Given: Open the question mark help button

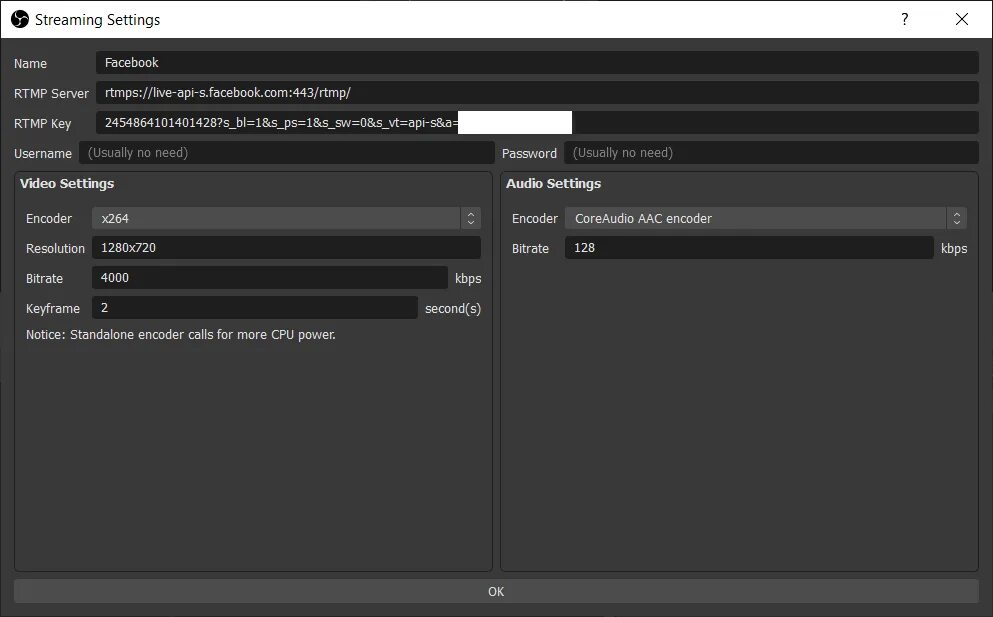Looking at the screenshot, I should 904,20.
